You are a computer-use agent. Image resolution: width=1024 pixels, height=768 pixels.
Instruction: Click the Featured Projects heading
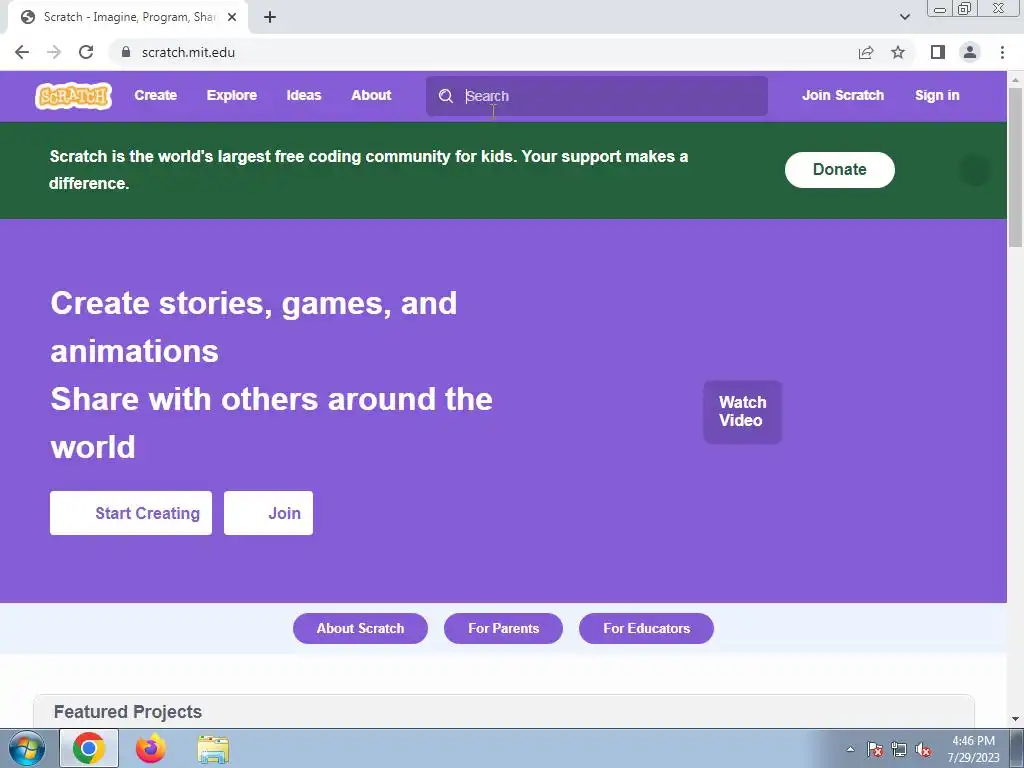point(128,712)
